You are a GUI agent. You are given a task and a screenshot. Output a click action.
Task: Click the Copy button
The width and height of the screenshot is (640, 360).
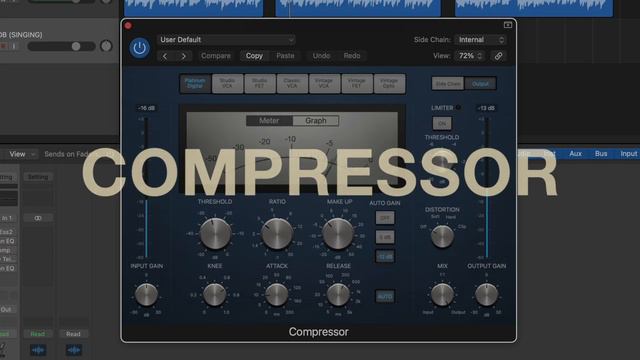click(254, 56)
